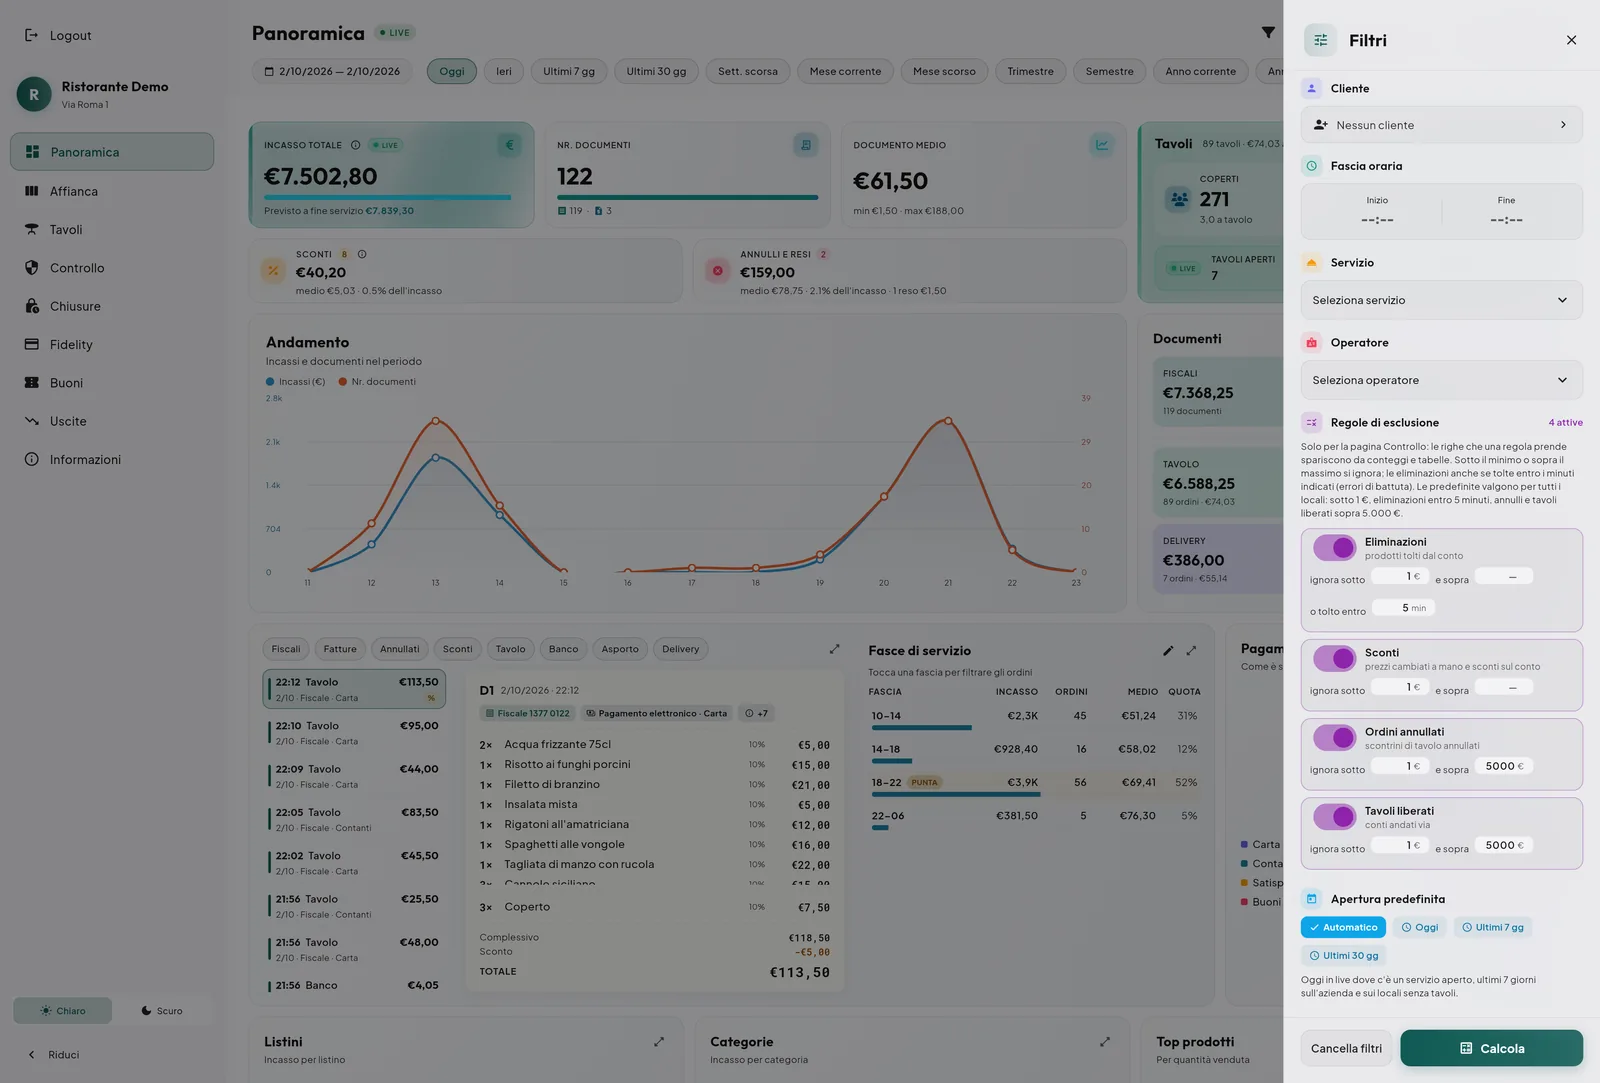
Task: Filter transactions by Delivery chip
Action: click(680, 649)
